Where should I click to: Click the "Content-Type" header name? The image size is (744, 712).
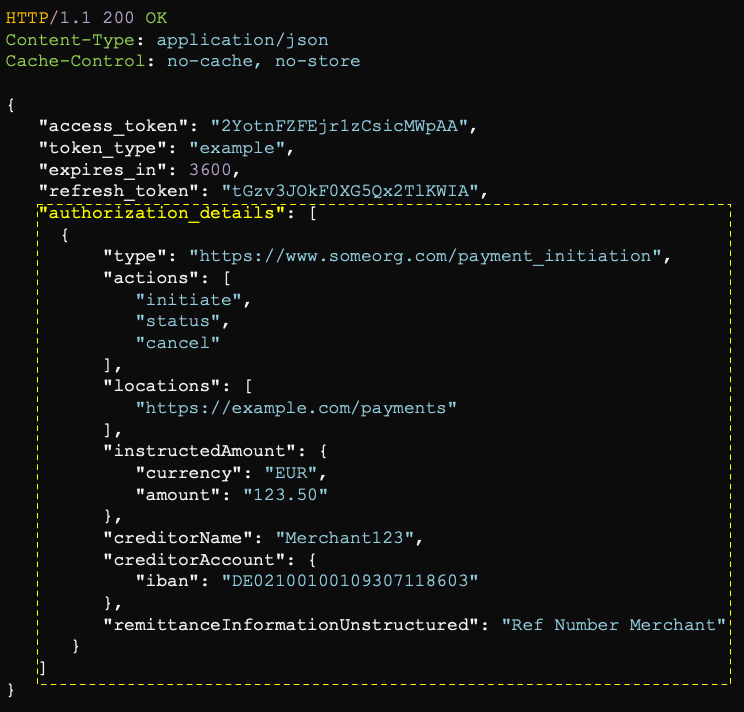click(70, 40)
